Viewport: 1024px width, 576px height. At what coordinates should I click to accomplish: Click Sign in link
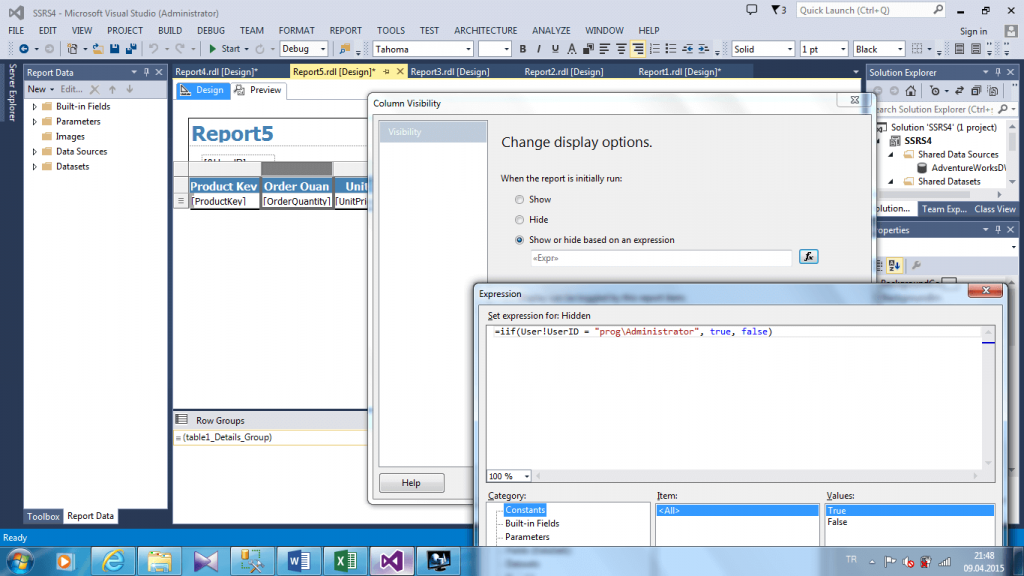(973, 31)
